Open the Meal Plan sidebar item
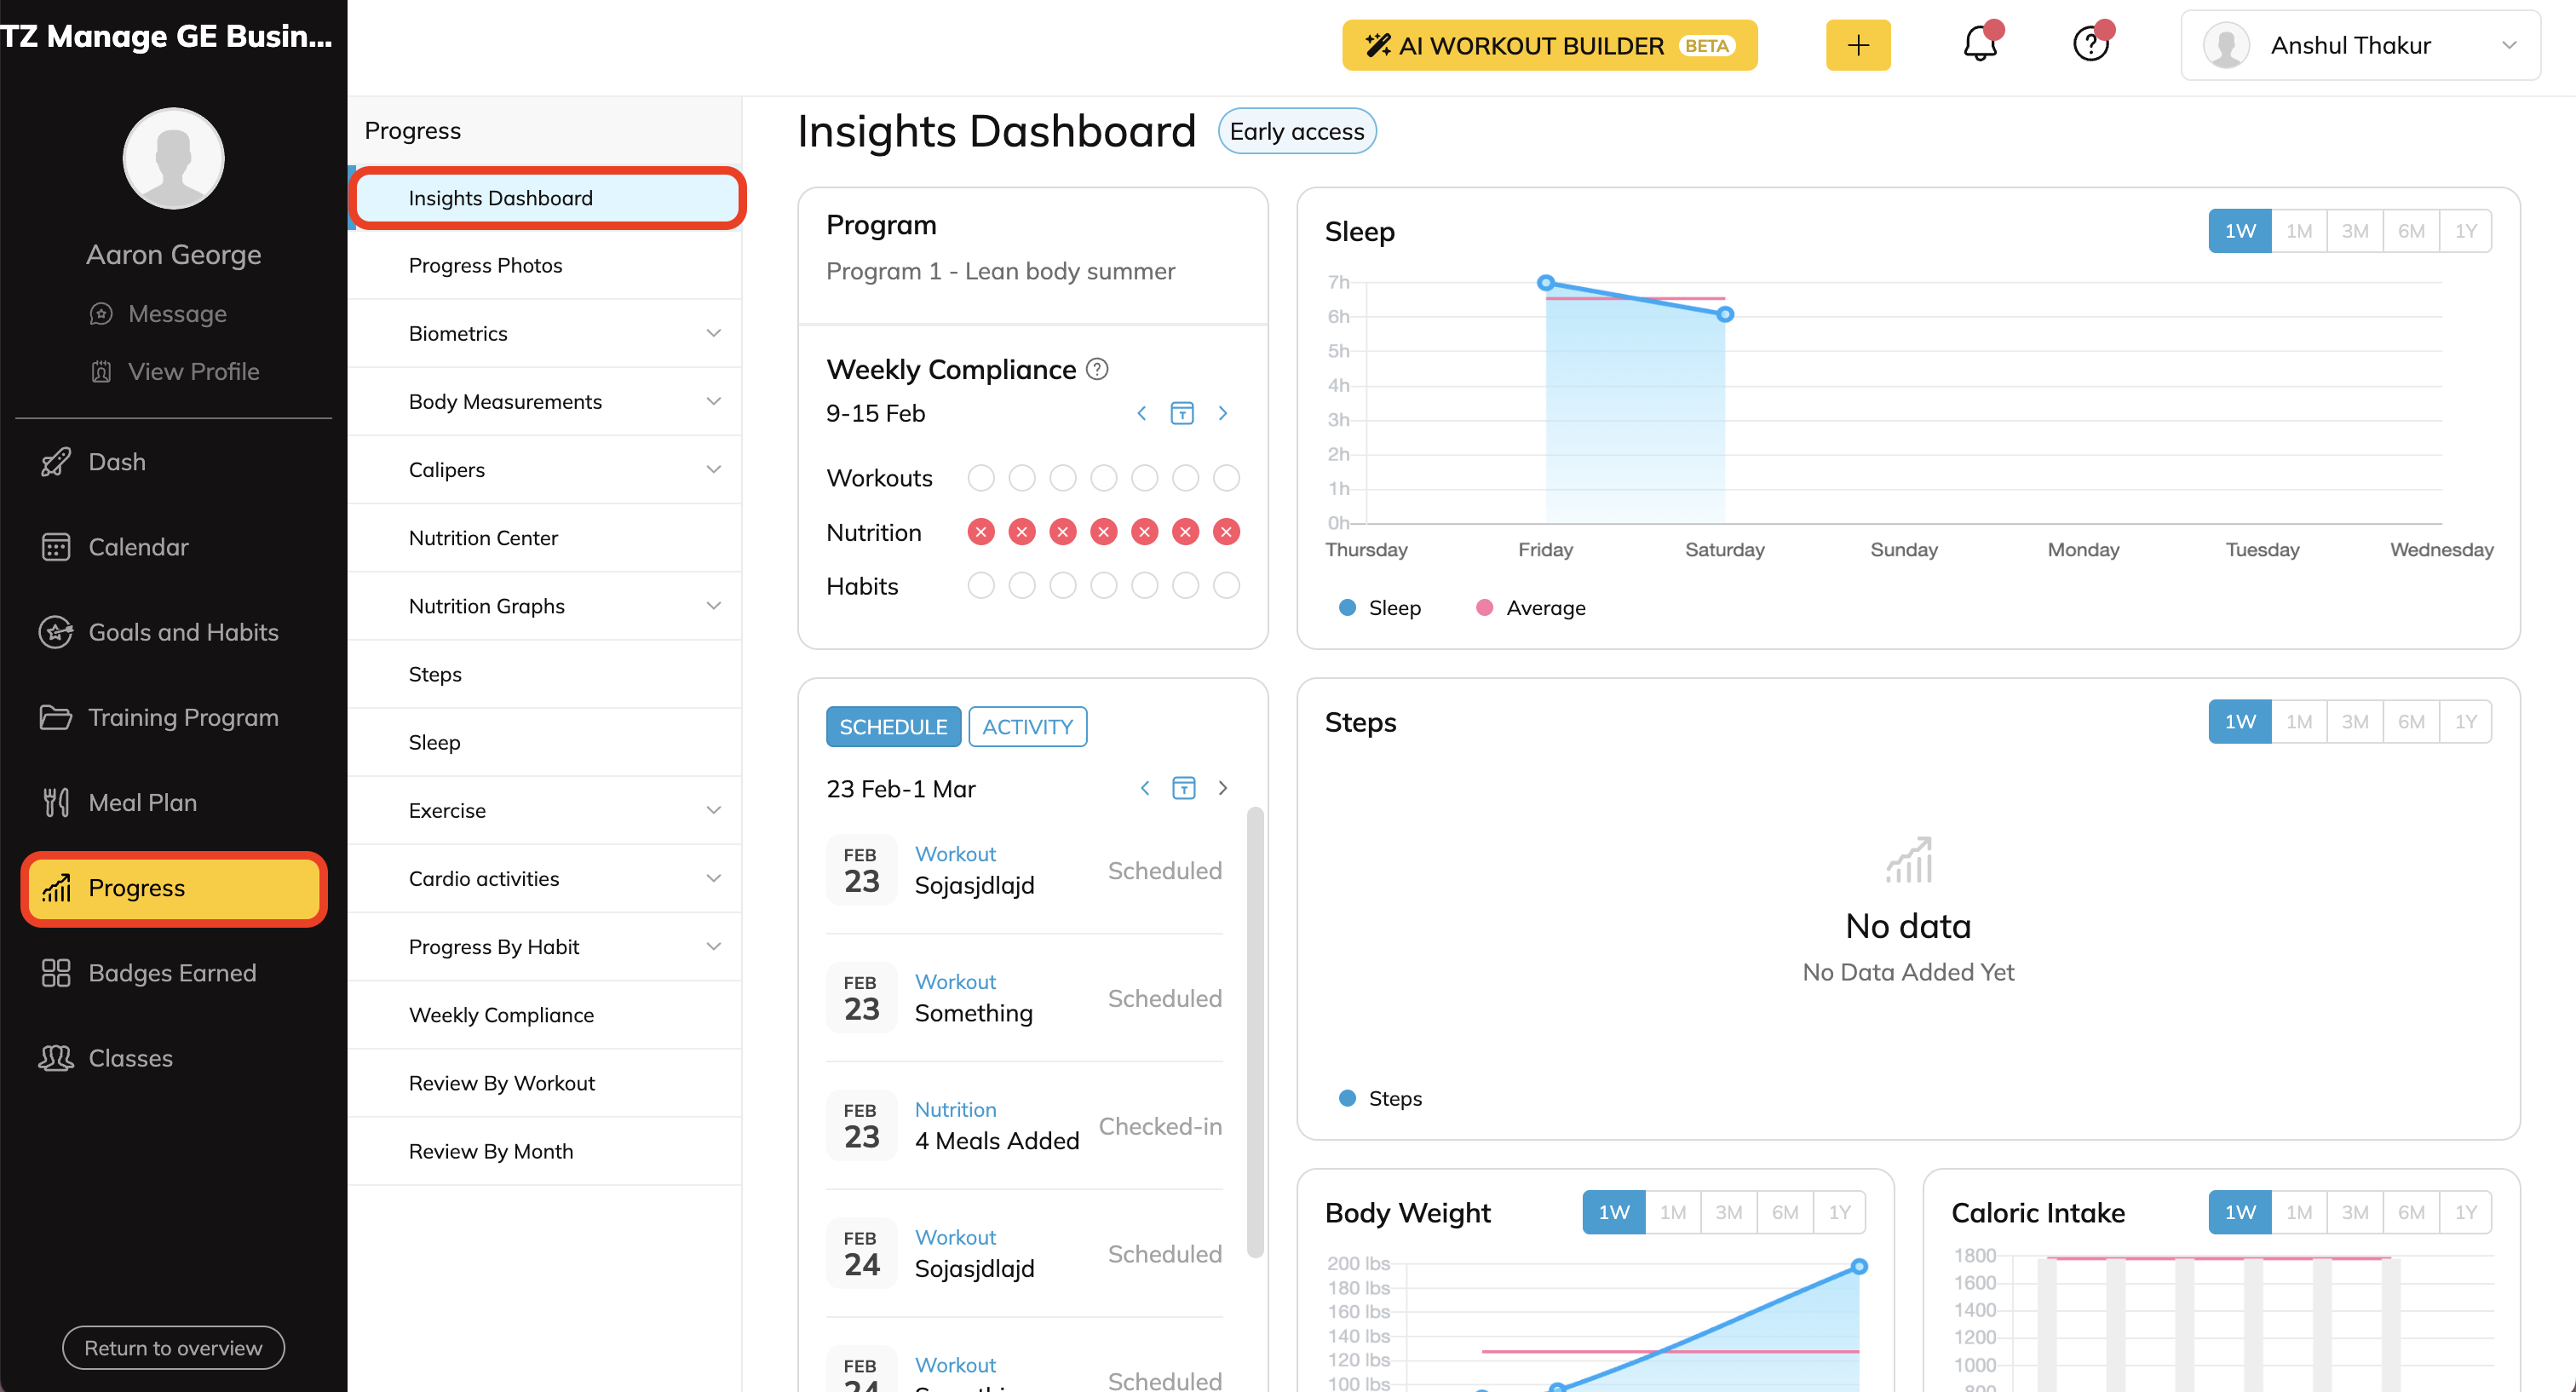The width and height of the screenshot is (2576, 1392). click(142, 802)
